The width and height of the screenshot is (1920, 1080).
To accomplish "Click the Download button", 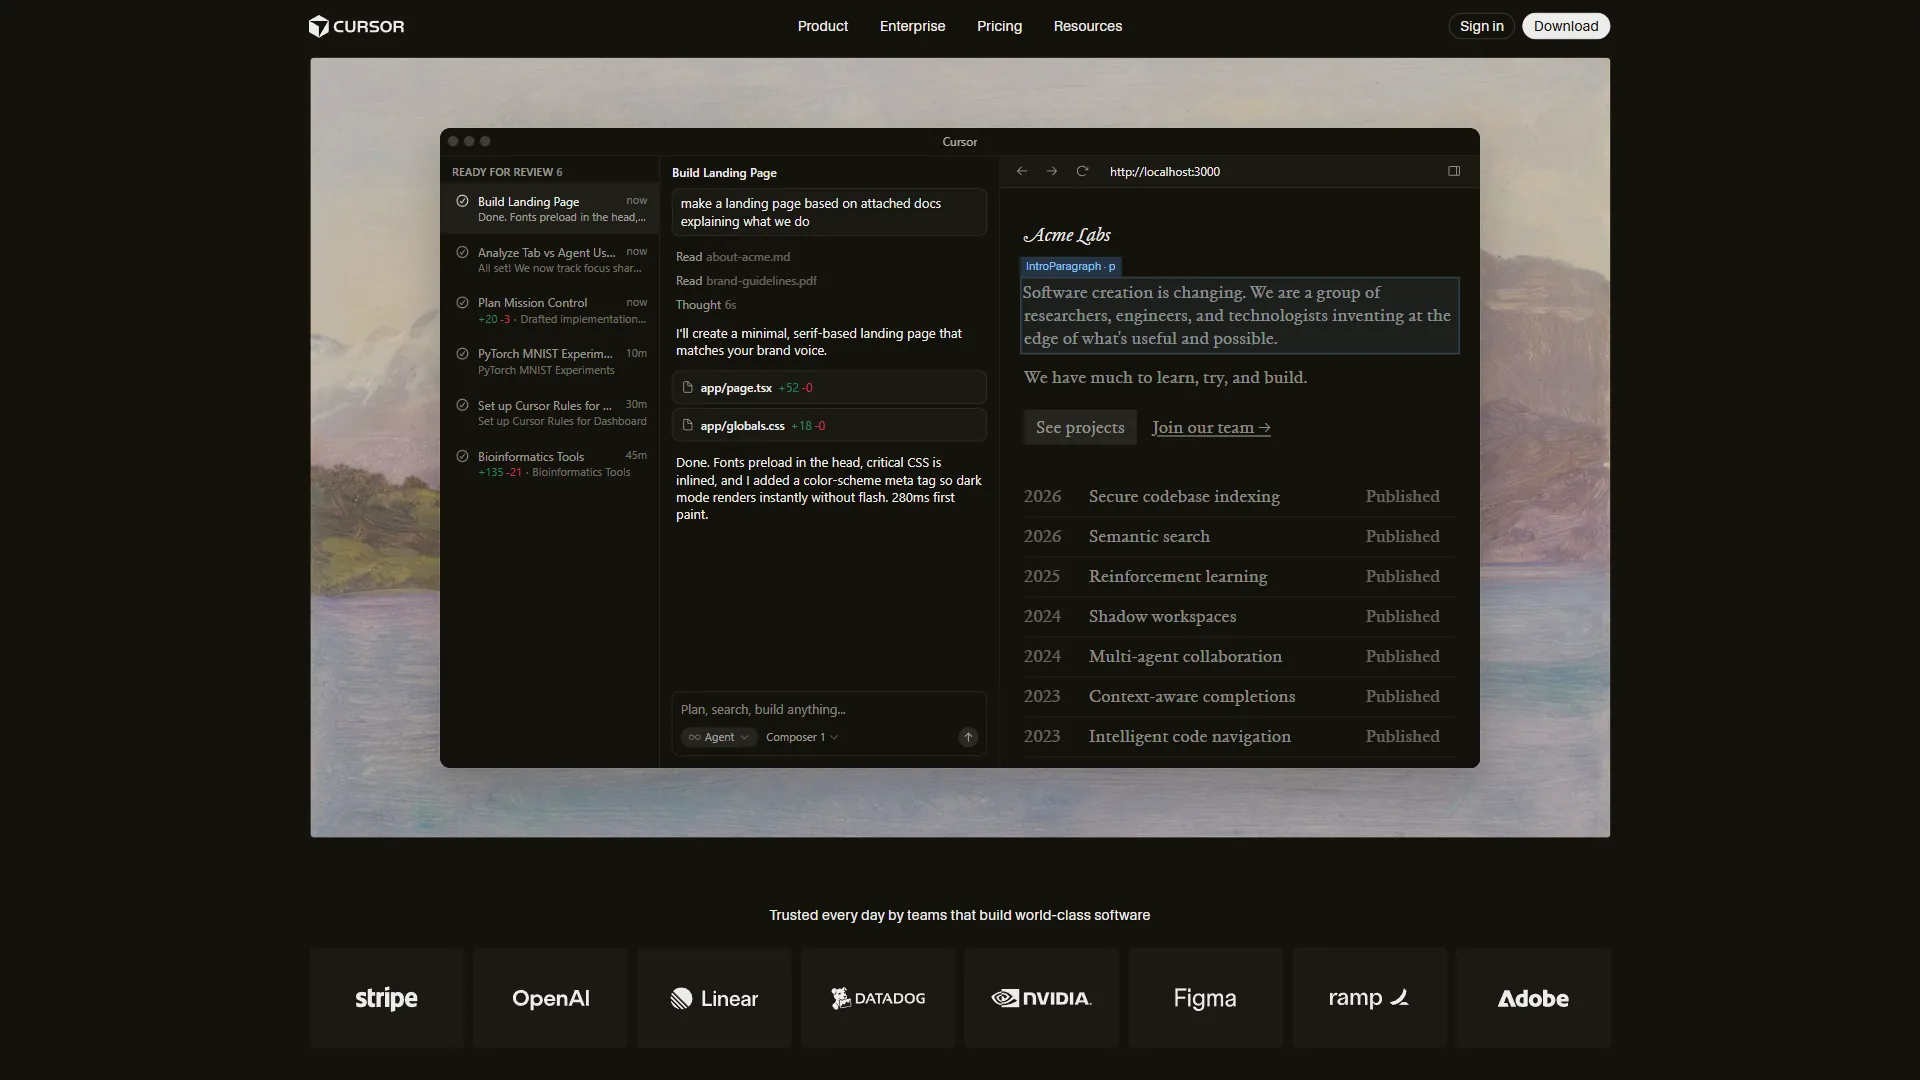I will [x=1565, y=26].
